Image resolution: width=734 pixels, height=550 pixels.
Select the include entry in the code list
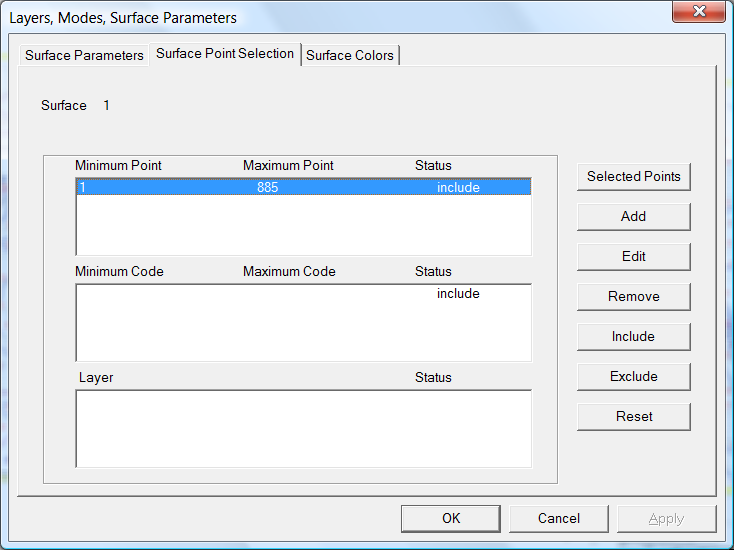point(458,293)
